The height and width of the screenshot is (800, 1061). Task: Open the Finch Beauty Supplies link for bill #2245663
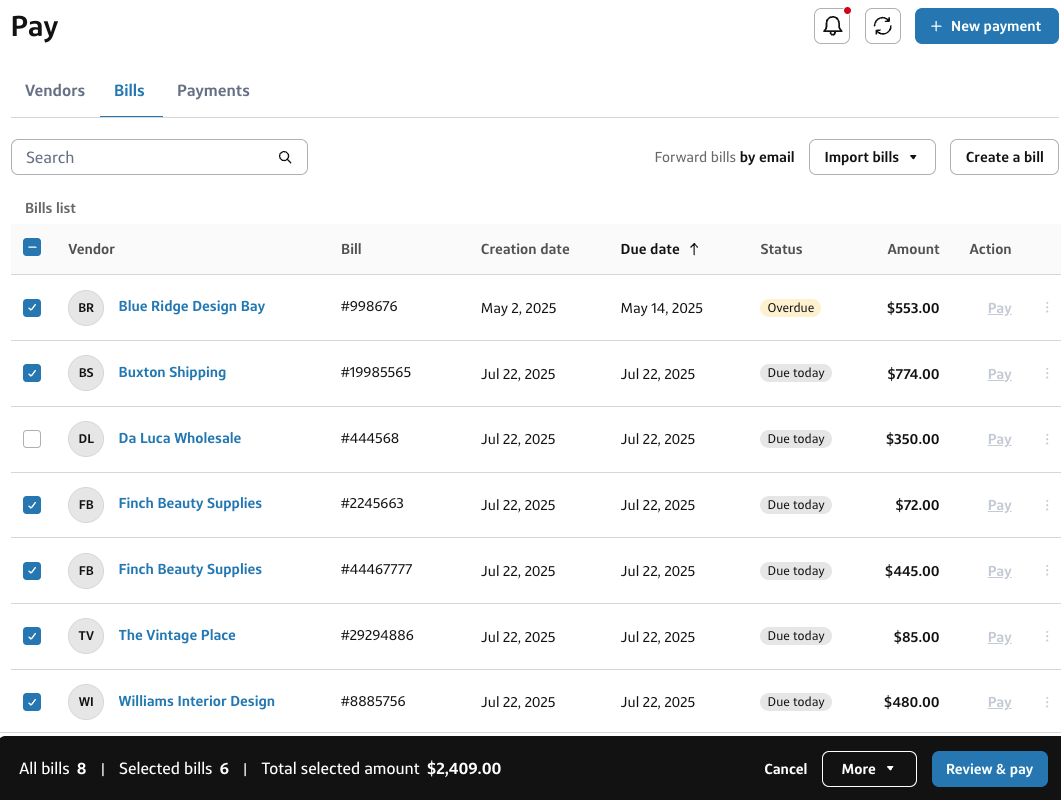[190, 504]
